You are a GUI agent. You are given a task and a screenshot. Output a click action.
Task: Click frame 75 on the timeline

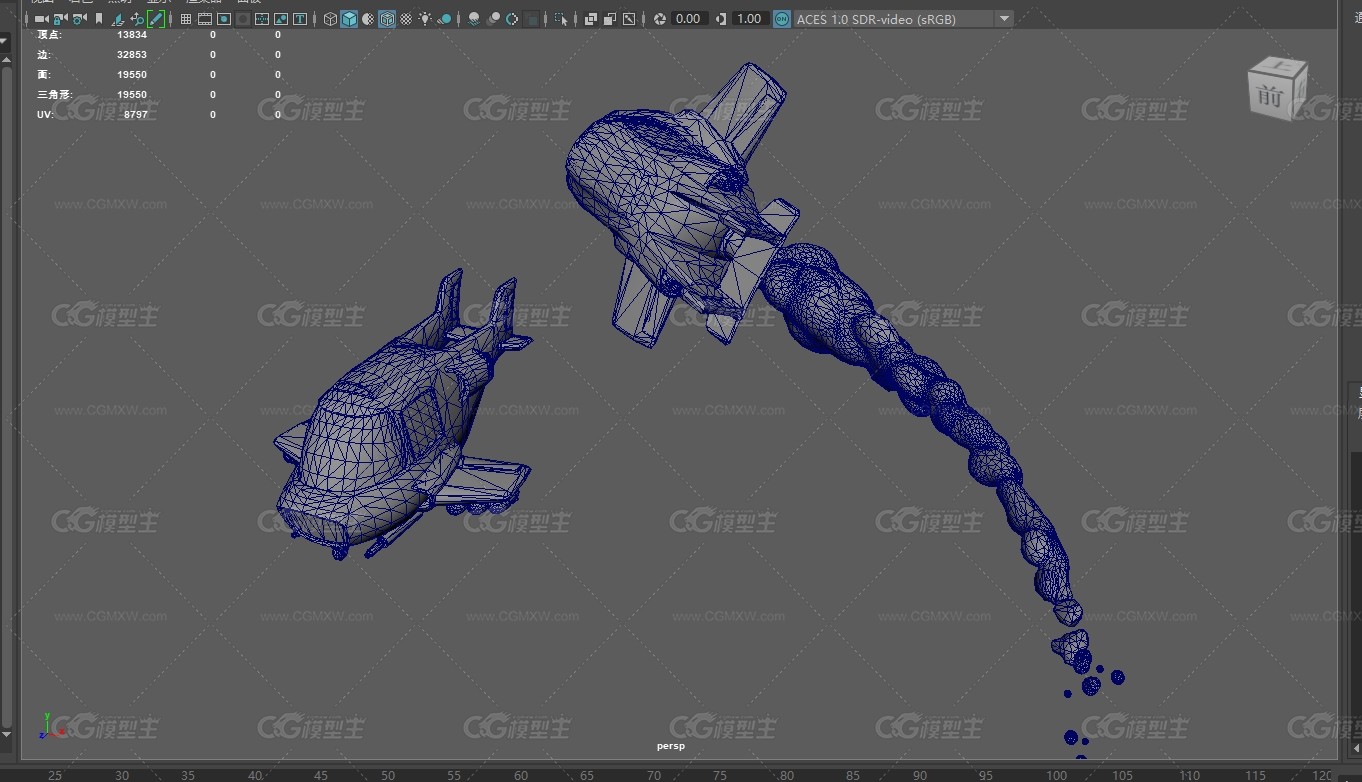click(720, 775)
